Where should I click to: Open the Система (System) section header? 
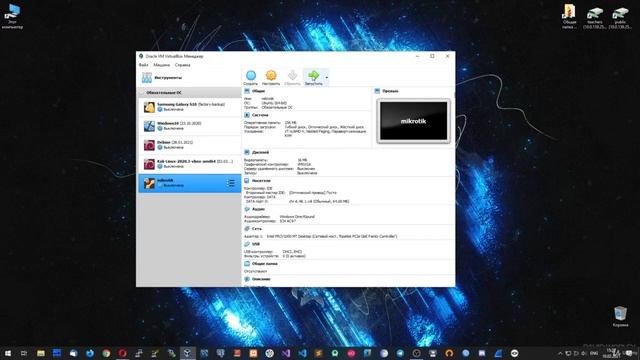coord(260,115)
